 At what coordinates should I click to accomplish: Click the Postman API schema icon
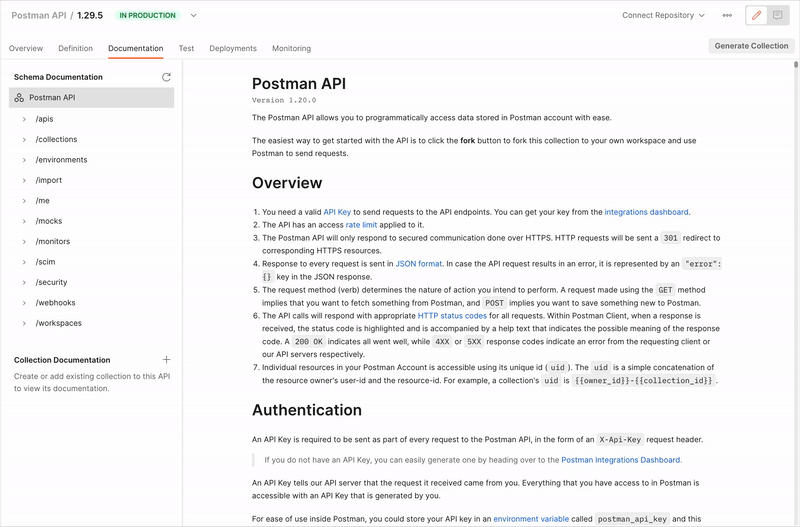19,97
